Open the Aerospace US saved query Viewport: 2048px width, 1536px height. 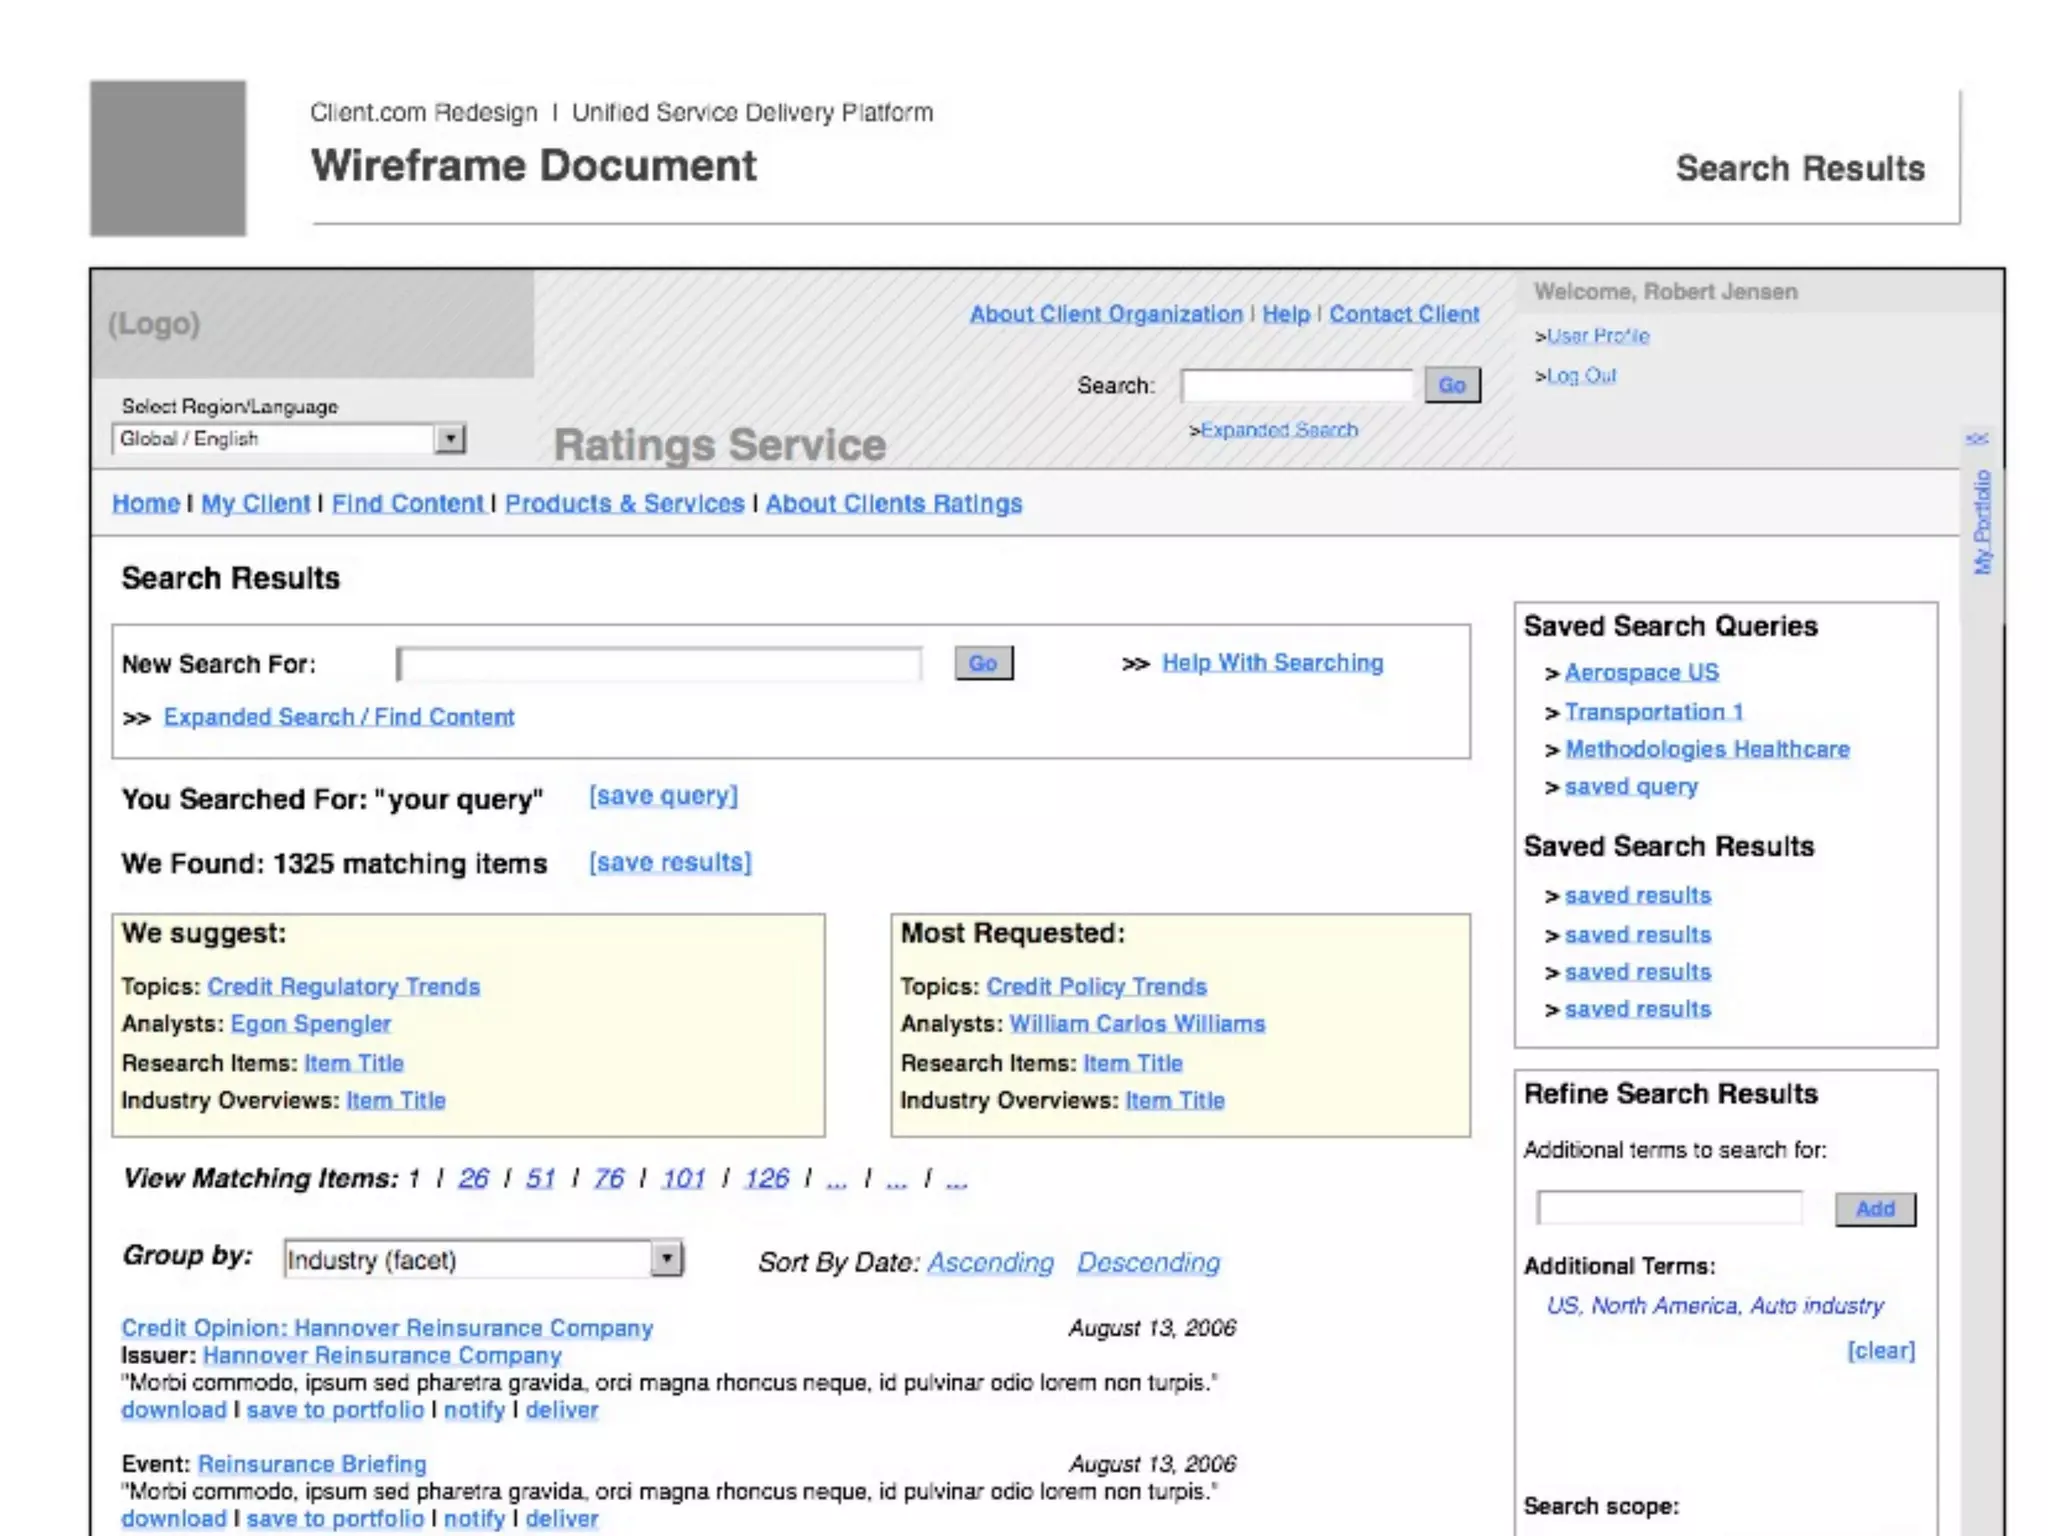point(1641,673)
